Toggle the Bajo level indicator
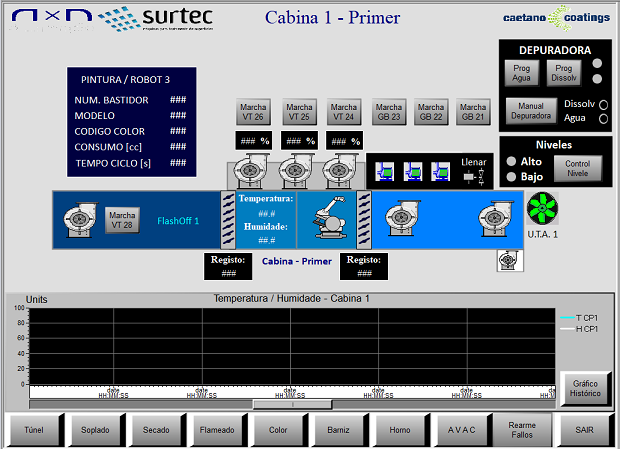Screen dimensions: 620x449 click(510, 177)
